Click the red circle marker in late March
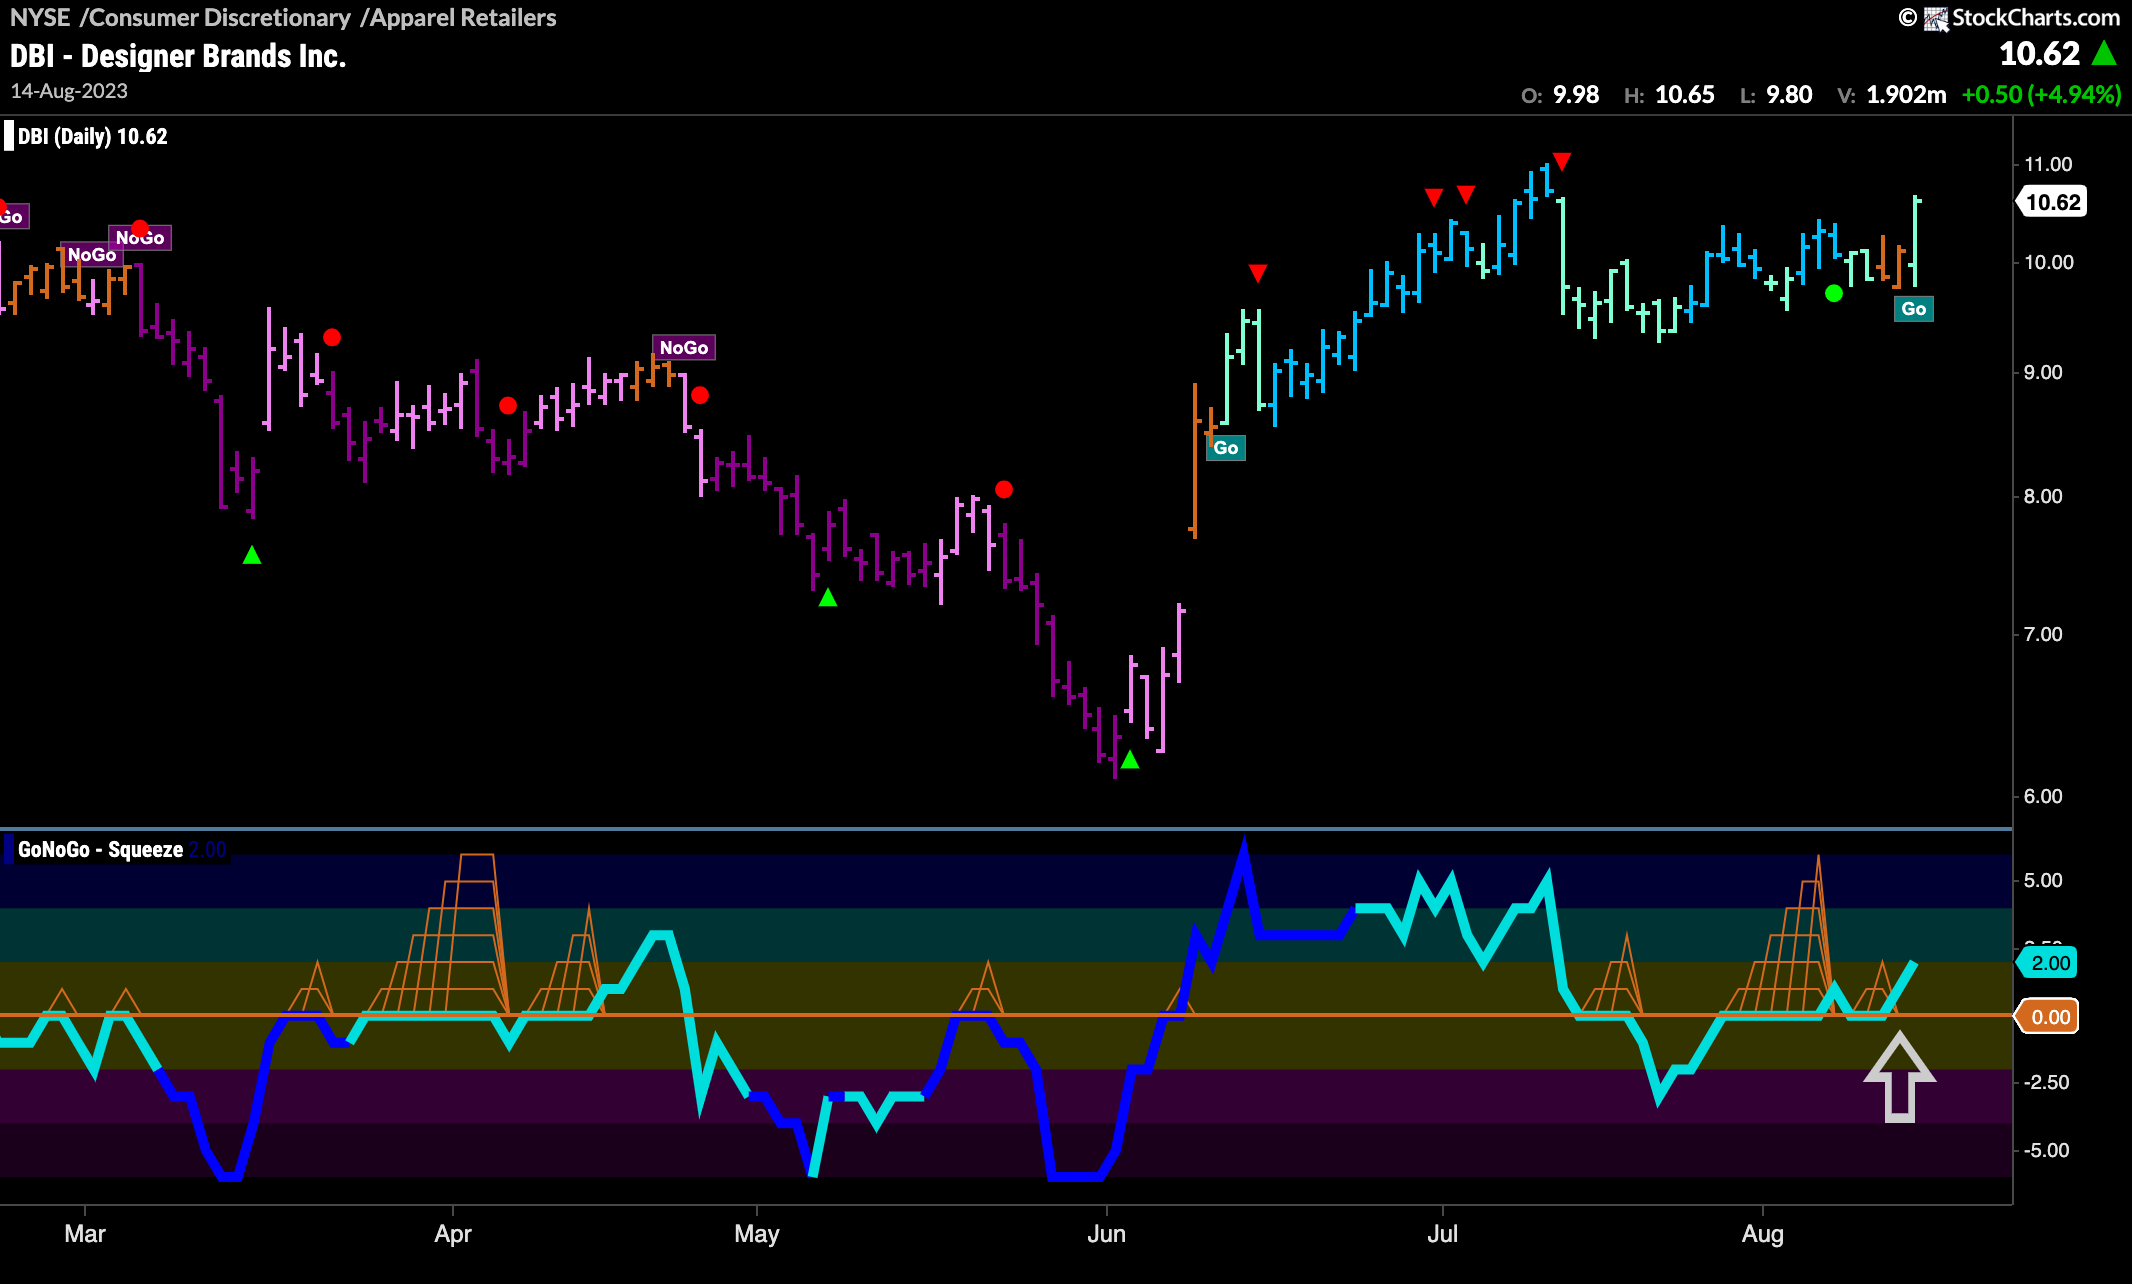2132x1284 pixels. point(332,338)
